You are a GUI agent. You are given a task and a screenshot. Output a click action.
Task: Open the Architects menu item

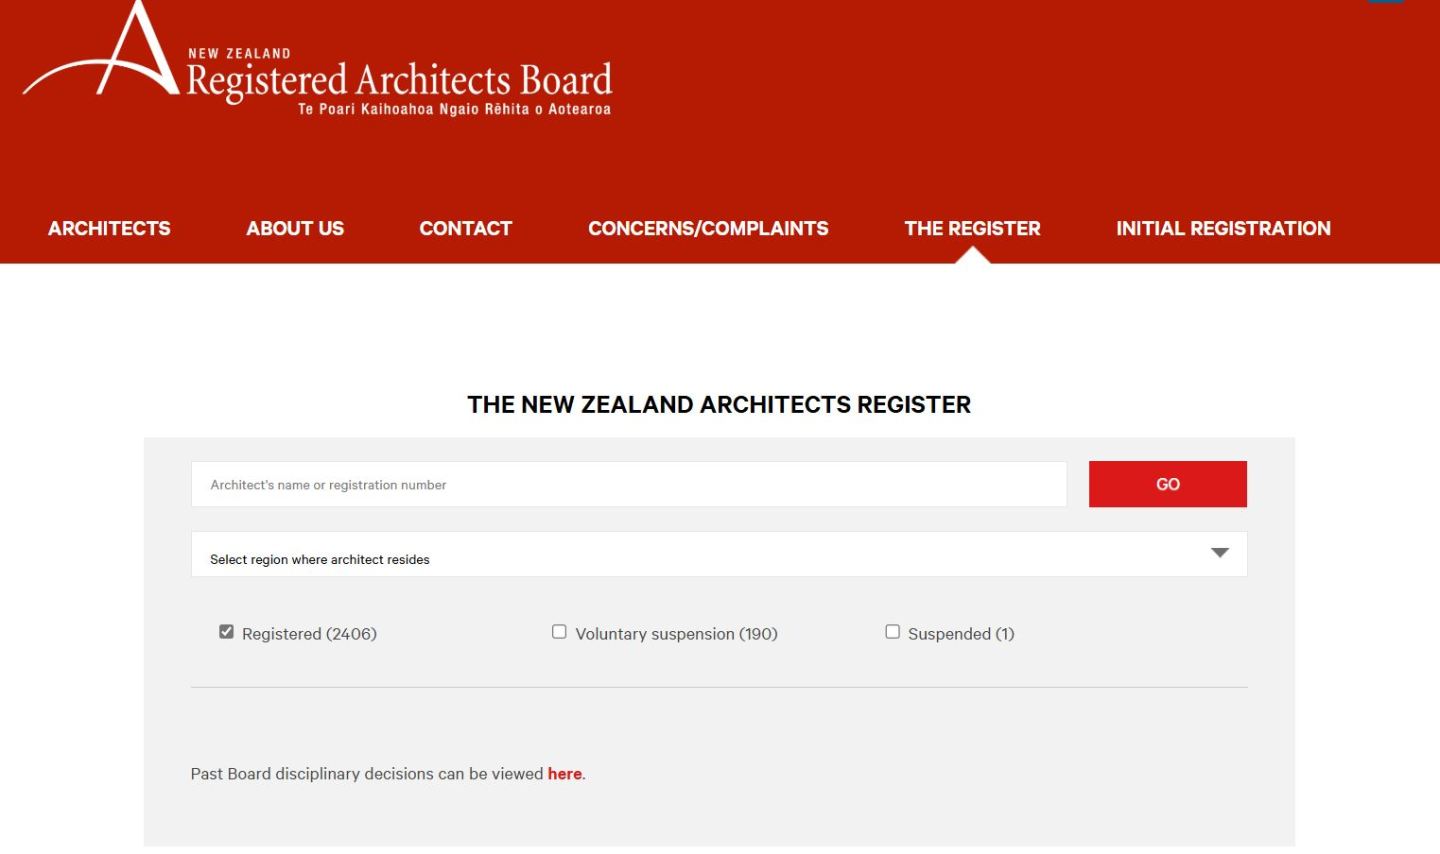pyautogui.click(x=109, y=228)
